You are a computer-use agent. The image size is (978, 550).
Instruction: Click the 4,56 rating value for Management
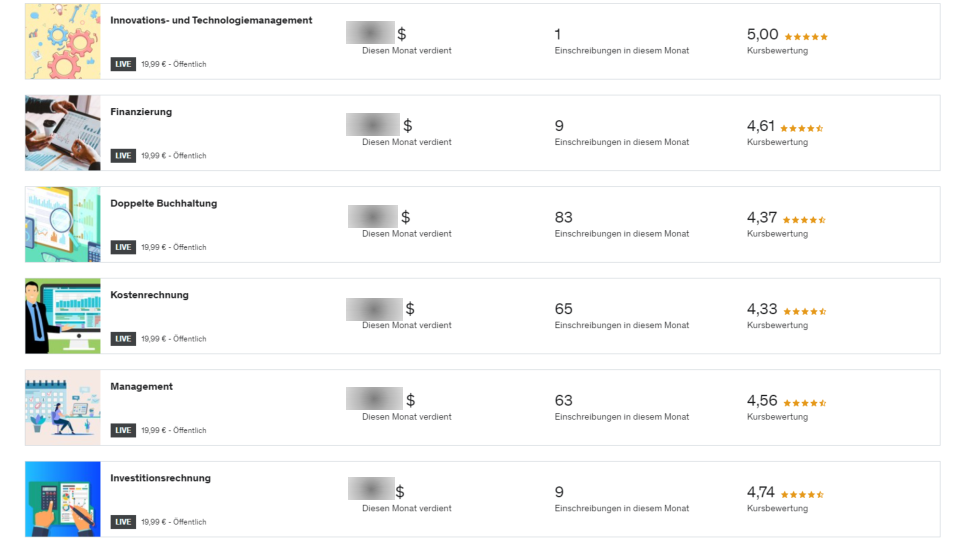tap(762, 401)
